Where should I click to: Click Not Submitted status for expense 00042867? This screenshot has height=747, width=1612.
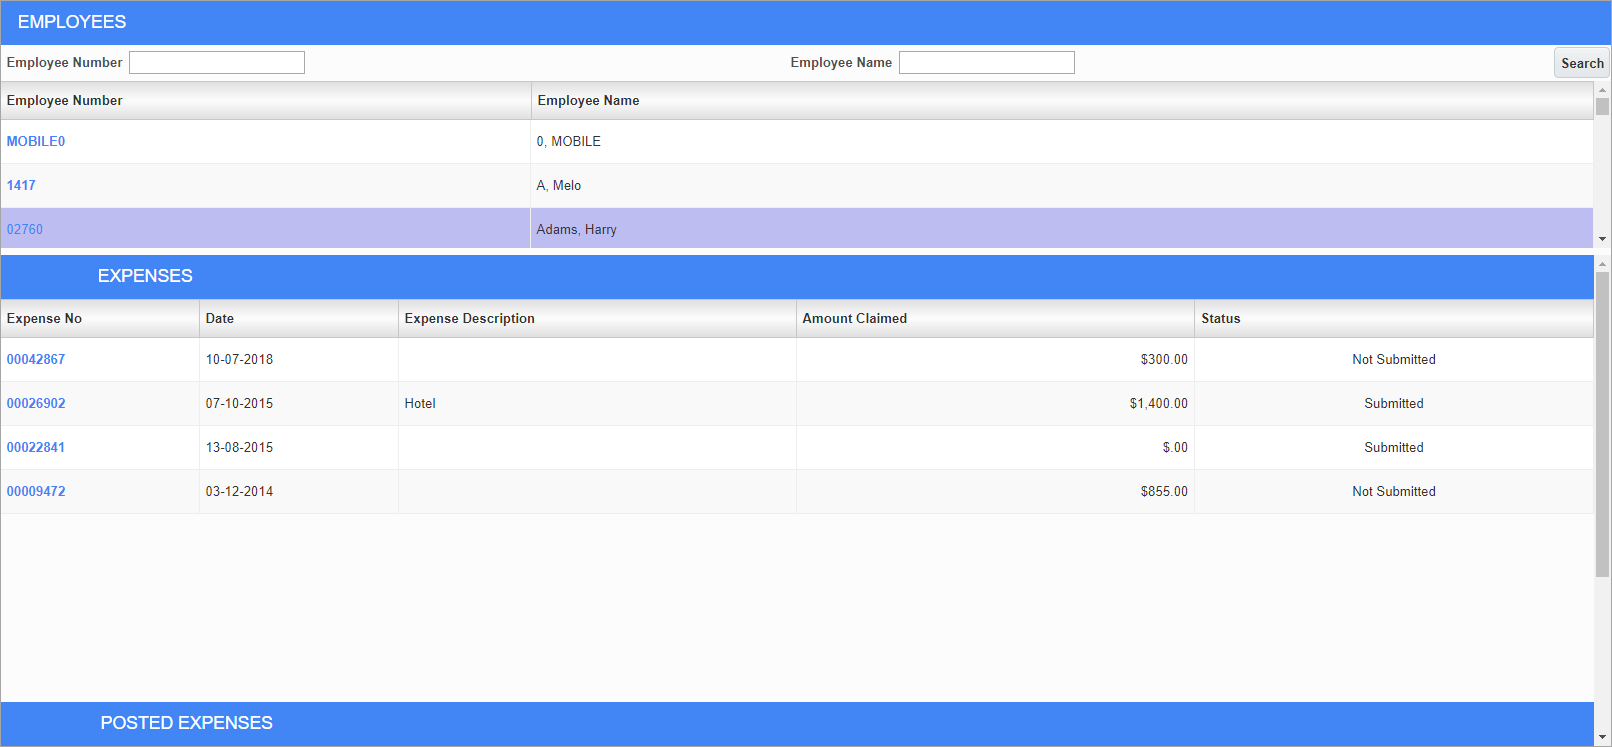pyautogui.click(x=1394, y=360)
